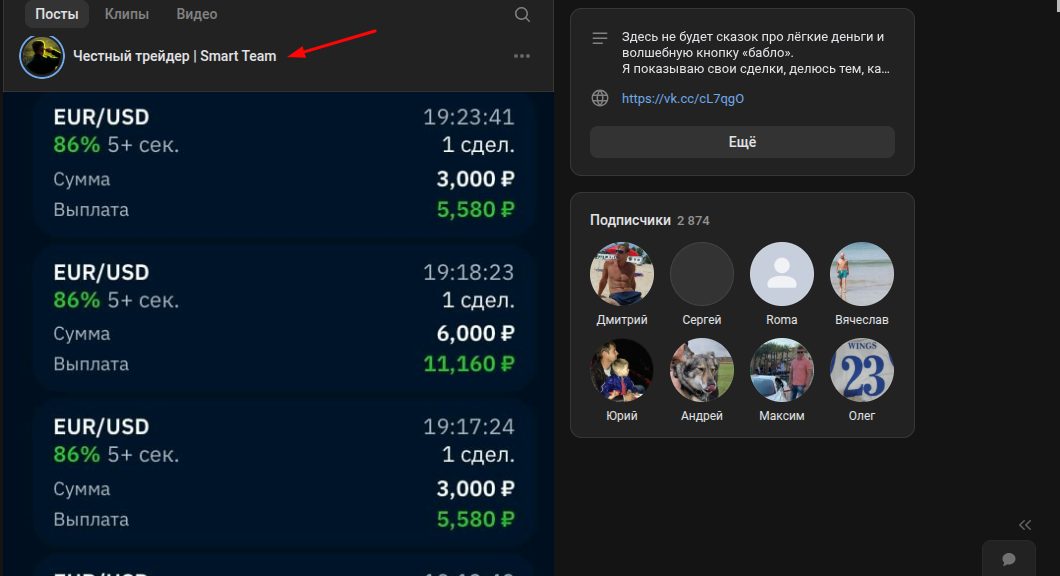
Task: Open Честный трейдер profile avatar
Action: point(42,56)
